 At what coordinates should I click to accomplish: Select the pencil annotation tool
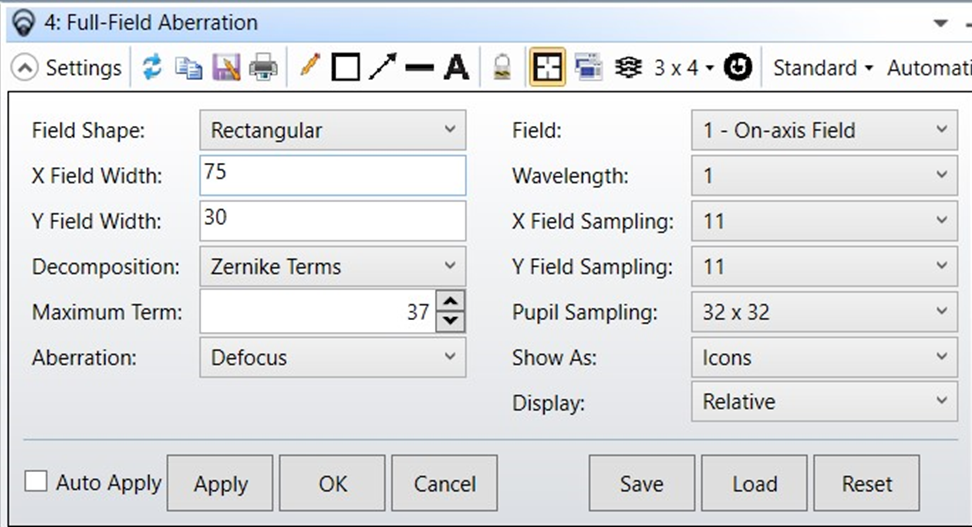point(309,67)
